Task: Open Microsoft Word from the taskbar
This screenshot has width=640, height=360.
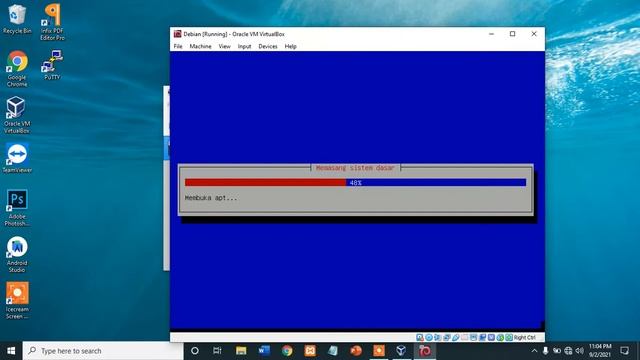Action: pyautogui.click(x=264, y=351)
